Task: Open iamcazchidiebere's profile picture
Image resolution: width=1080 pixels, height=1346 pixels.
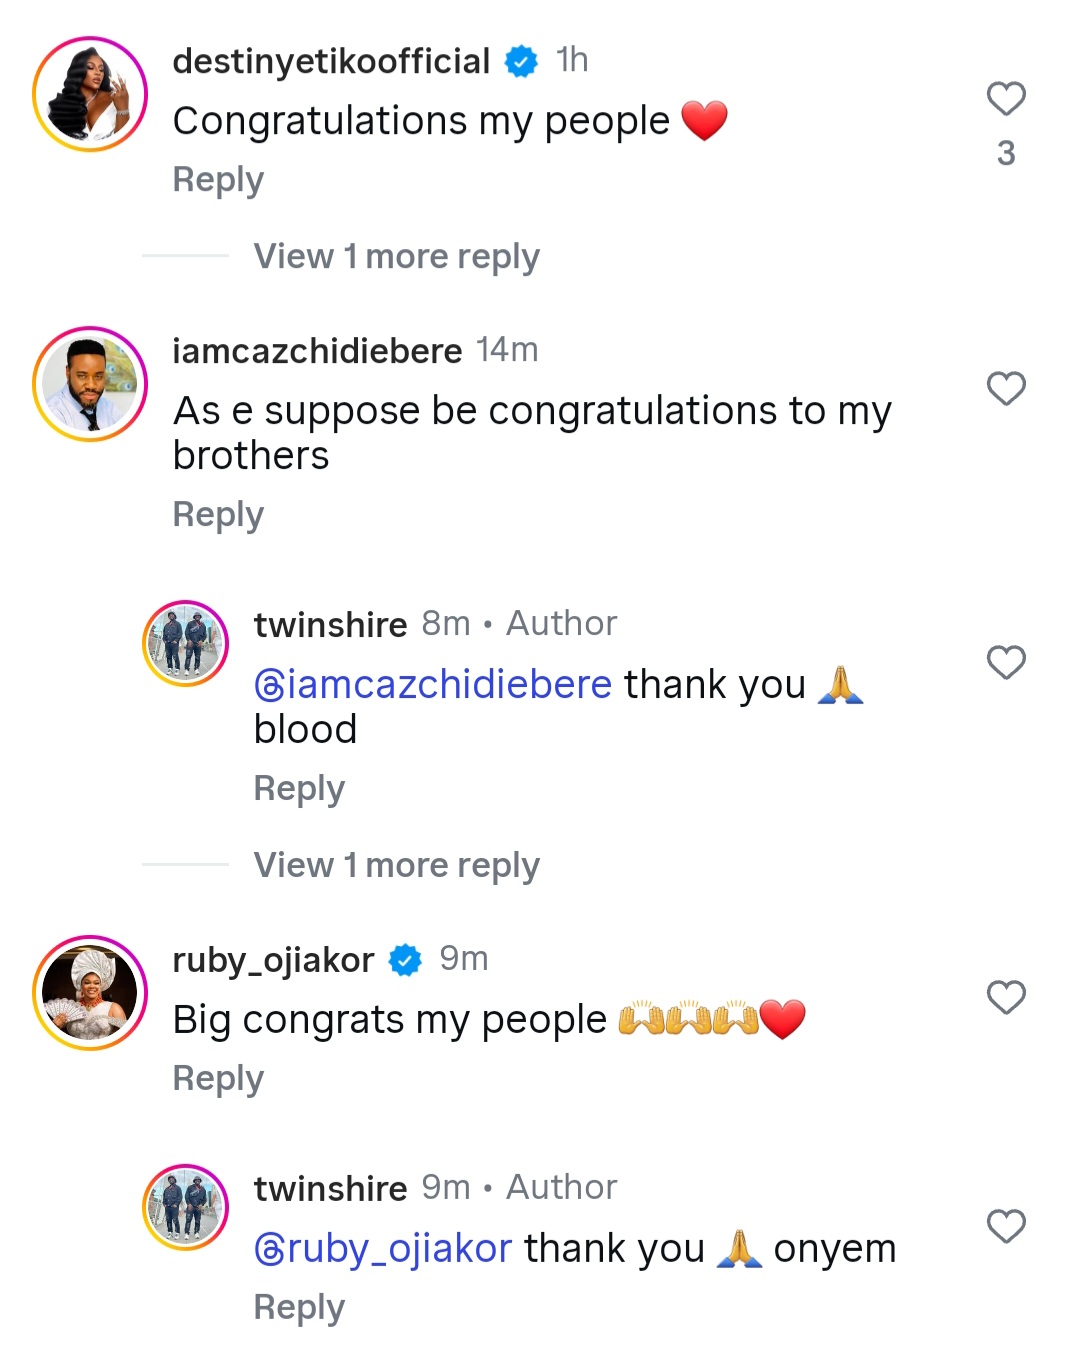Action: pyautogui.click(x=89, y=383)
